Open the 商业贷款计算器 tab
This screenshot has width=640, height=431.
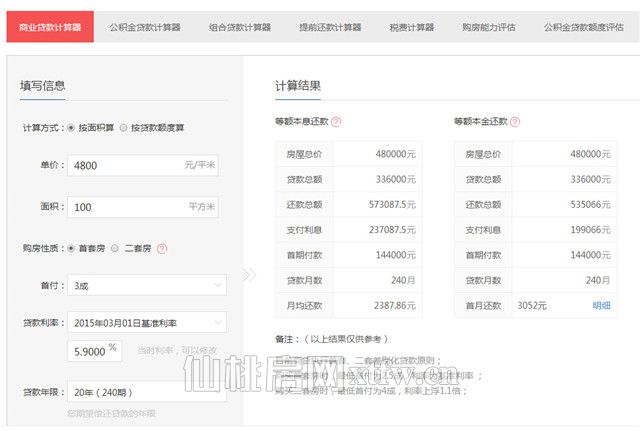pyautogui.click(x=50, y=27)
